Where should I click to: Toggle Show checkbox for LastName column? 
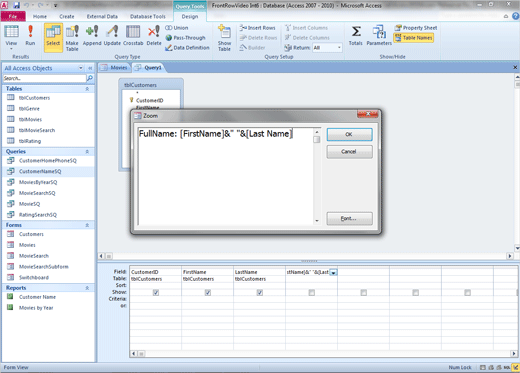(260, 292)
